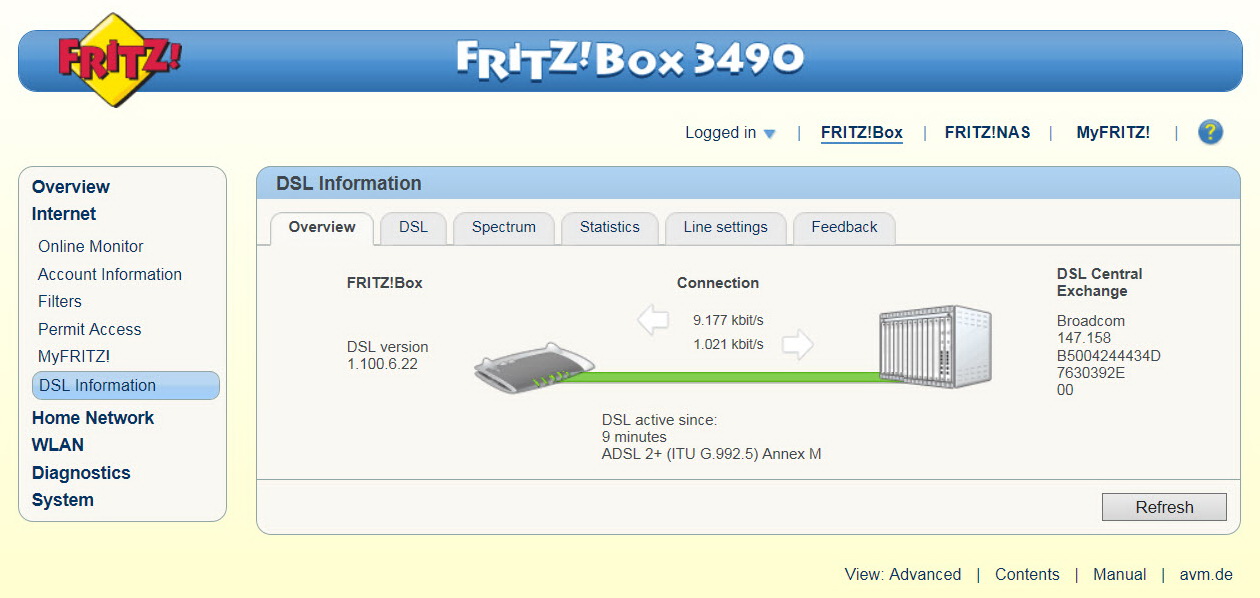Click the Refresh button
The height and width of the screenshot is (598, 1260).
[1164, 507]
